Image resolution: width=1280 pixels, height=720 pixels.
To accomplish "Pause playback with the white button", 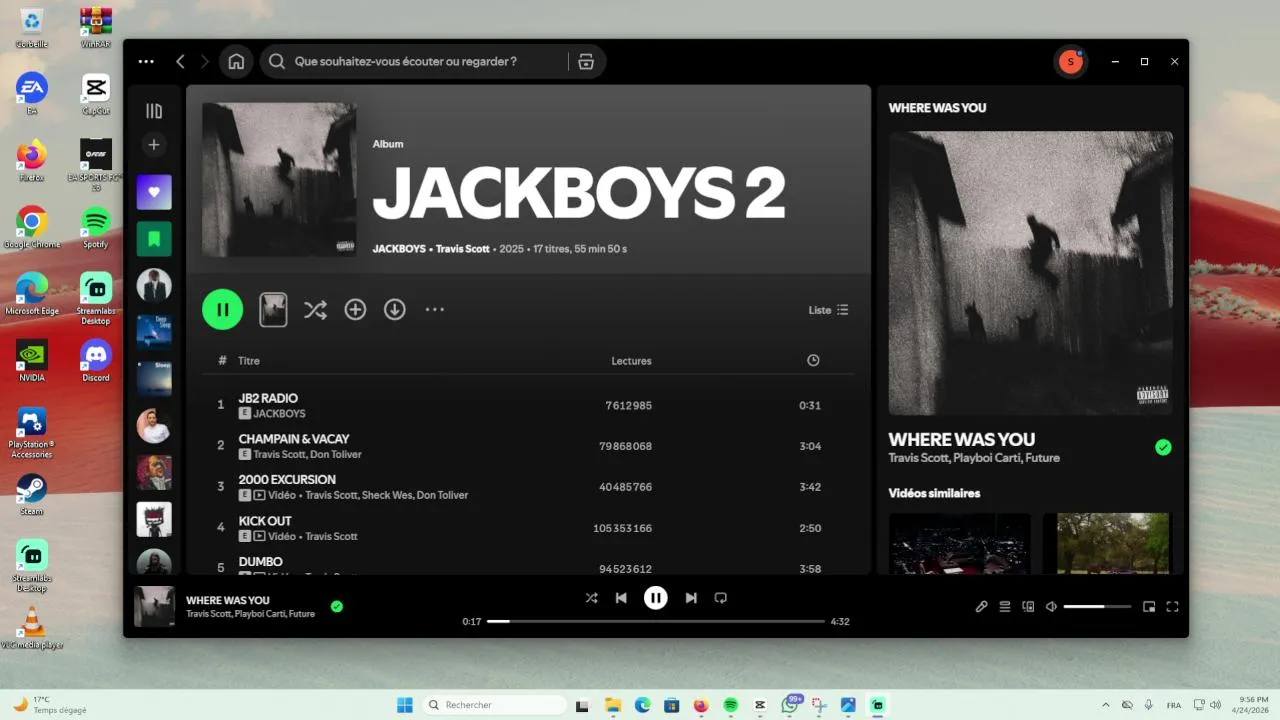I will [655, 598].
